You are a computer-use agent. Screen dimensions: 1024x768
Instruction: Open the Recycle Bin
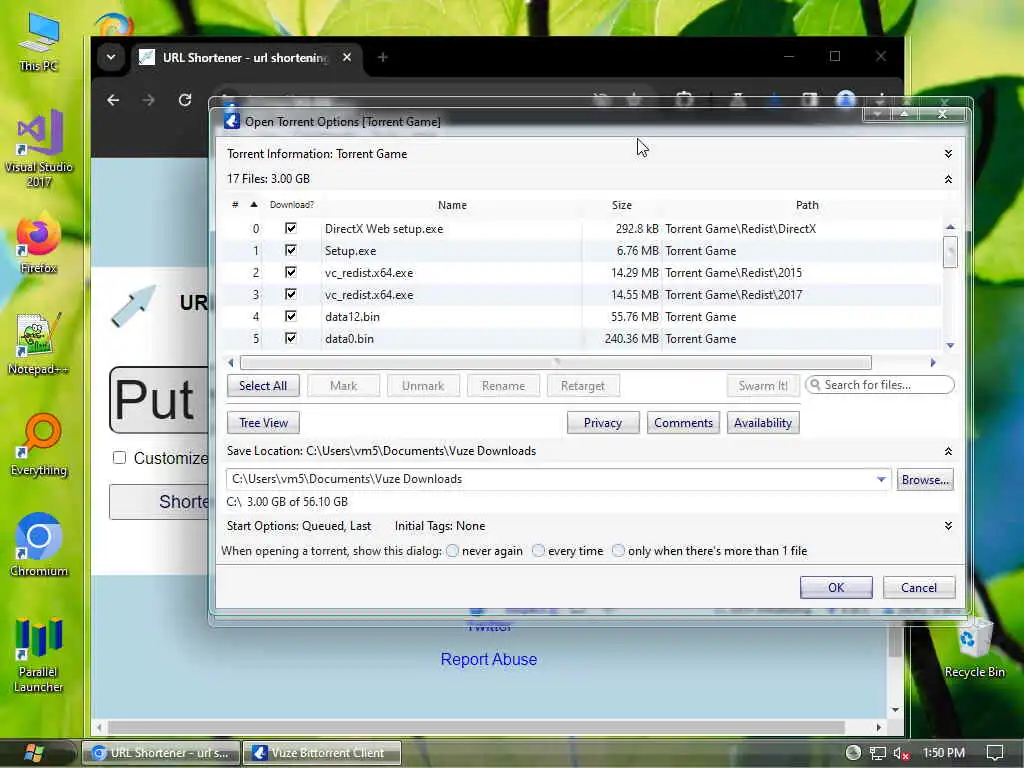974,647
